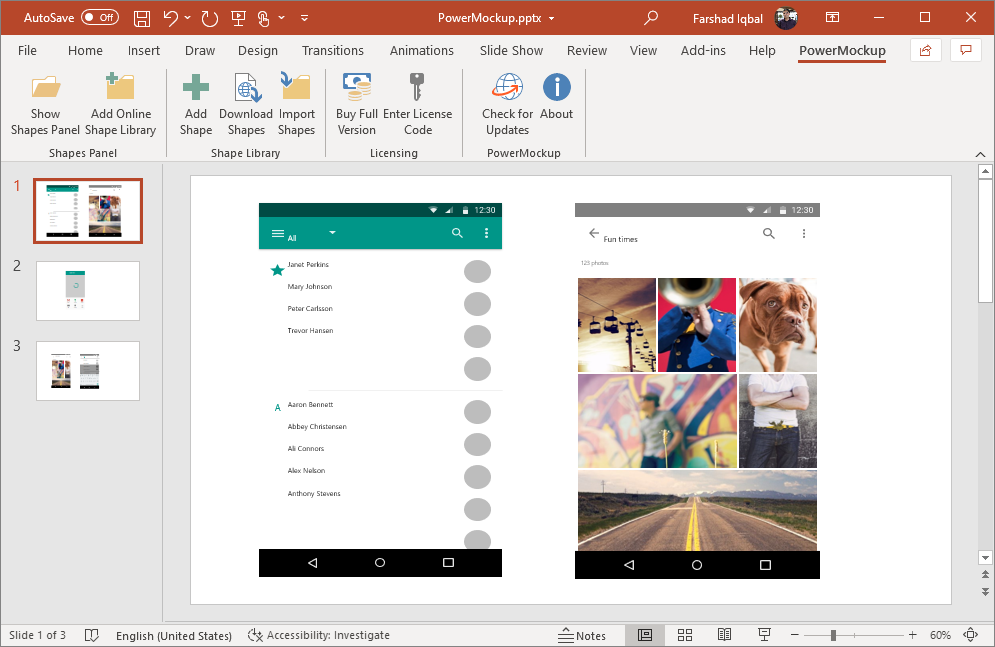The width and height of the screenshot is (995, 647).
Task: Adjust the zoom slider handle
Action: tap(833, 635)
